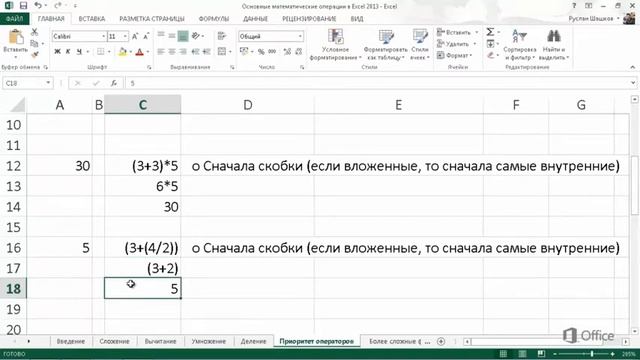Click AutoSum sigma icon
This screenshot has height=360, width=640.
coord(490,32)
